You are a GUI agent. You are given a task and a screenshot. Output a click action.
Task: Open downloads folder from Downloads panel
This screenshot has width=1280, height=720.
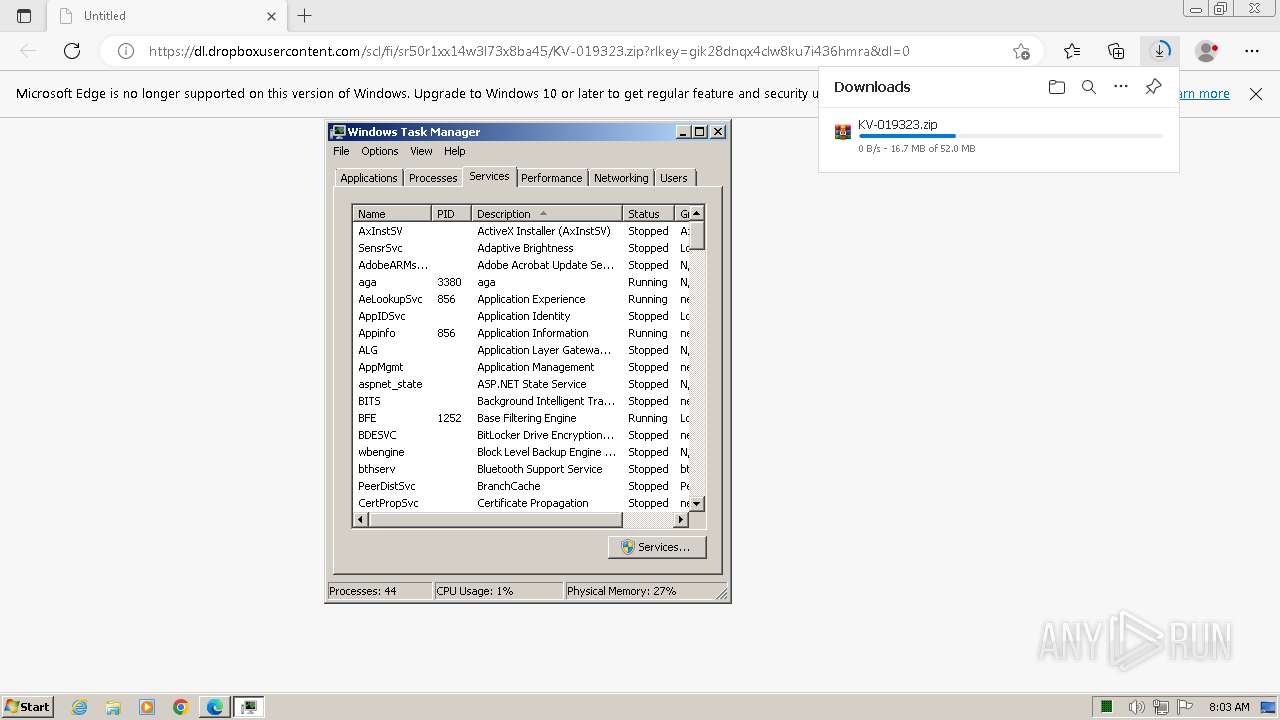pos(1057,87)
